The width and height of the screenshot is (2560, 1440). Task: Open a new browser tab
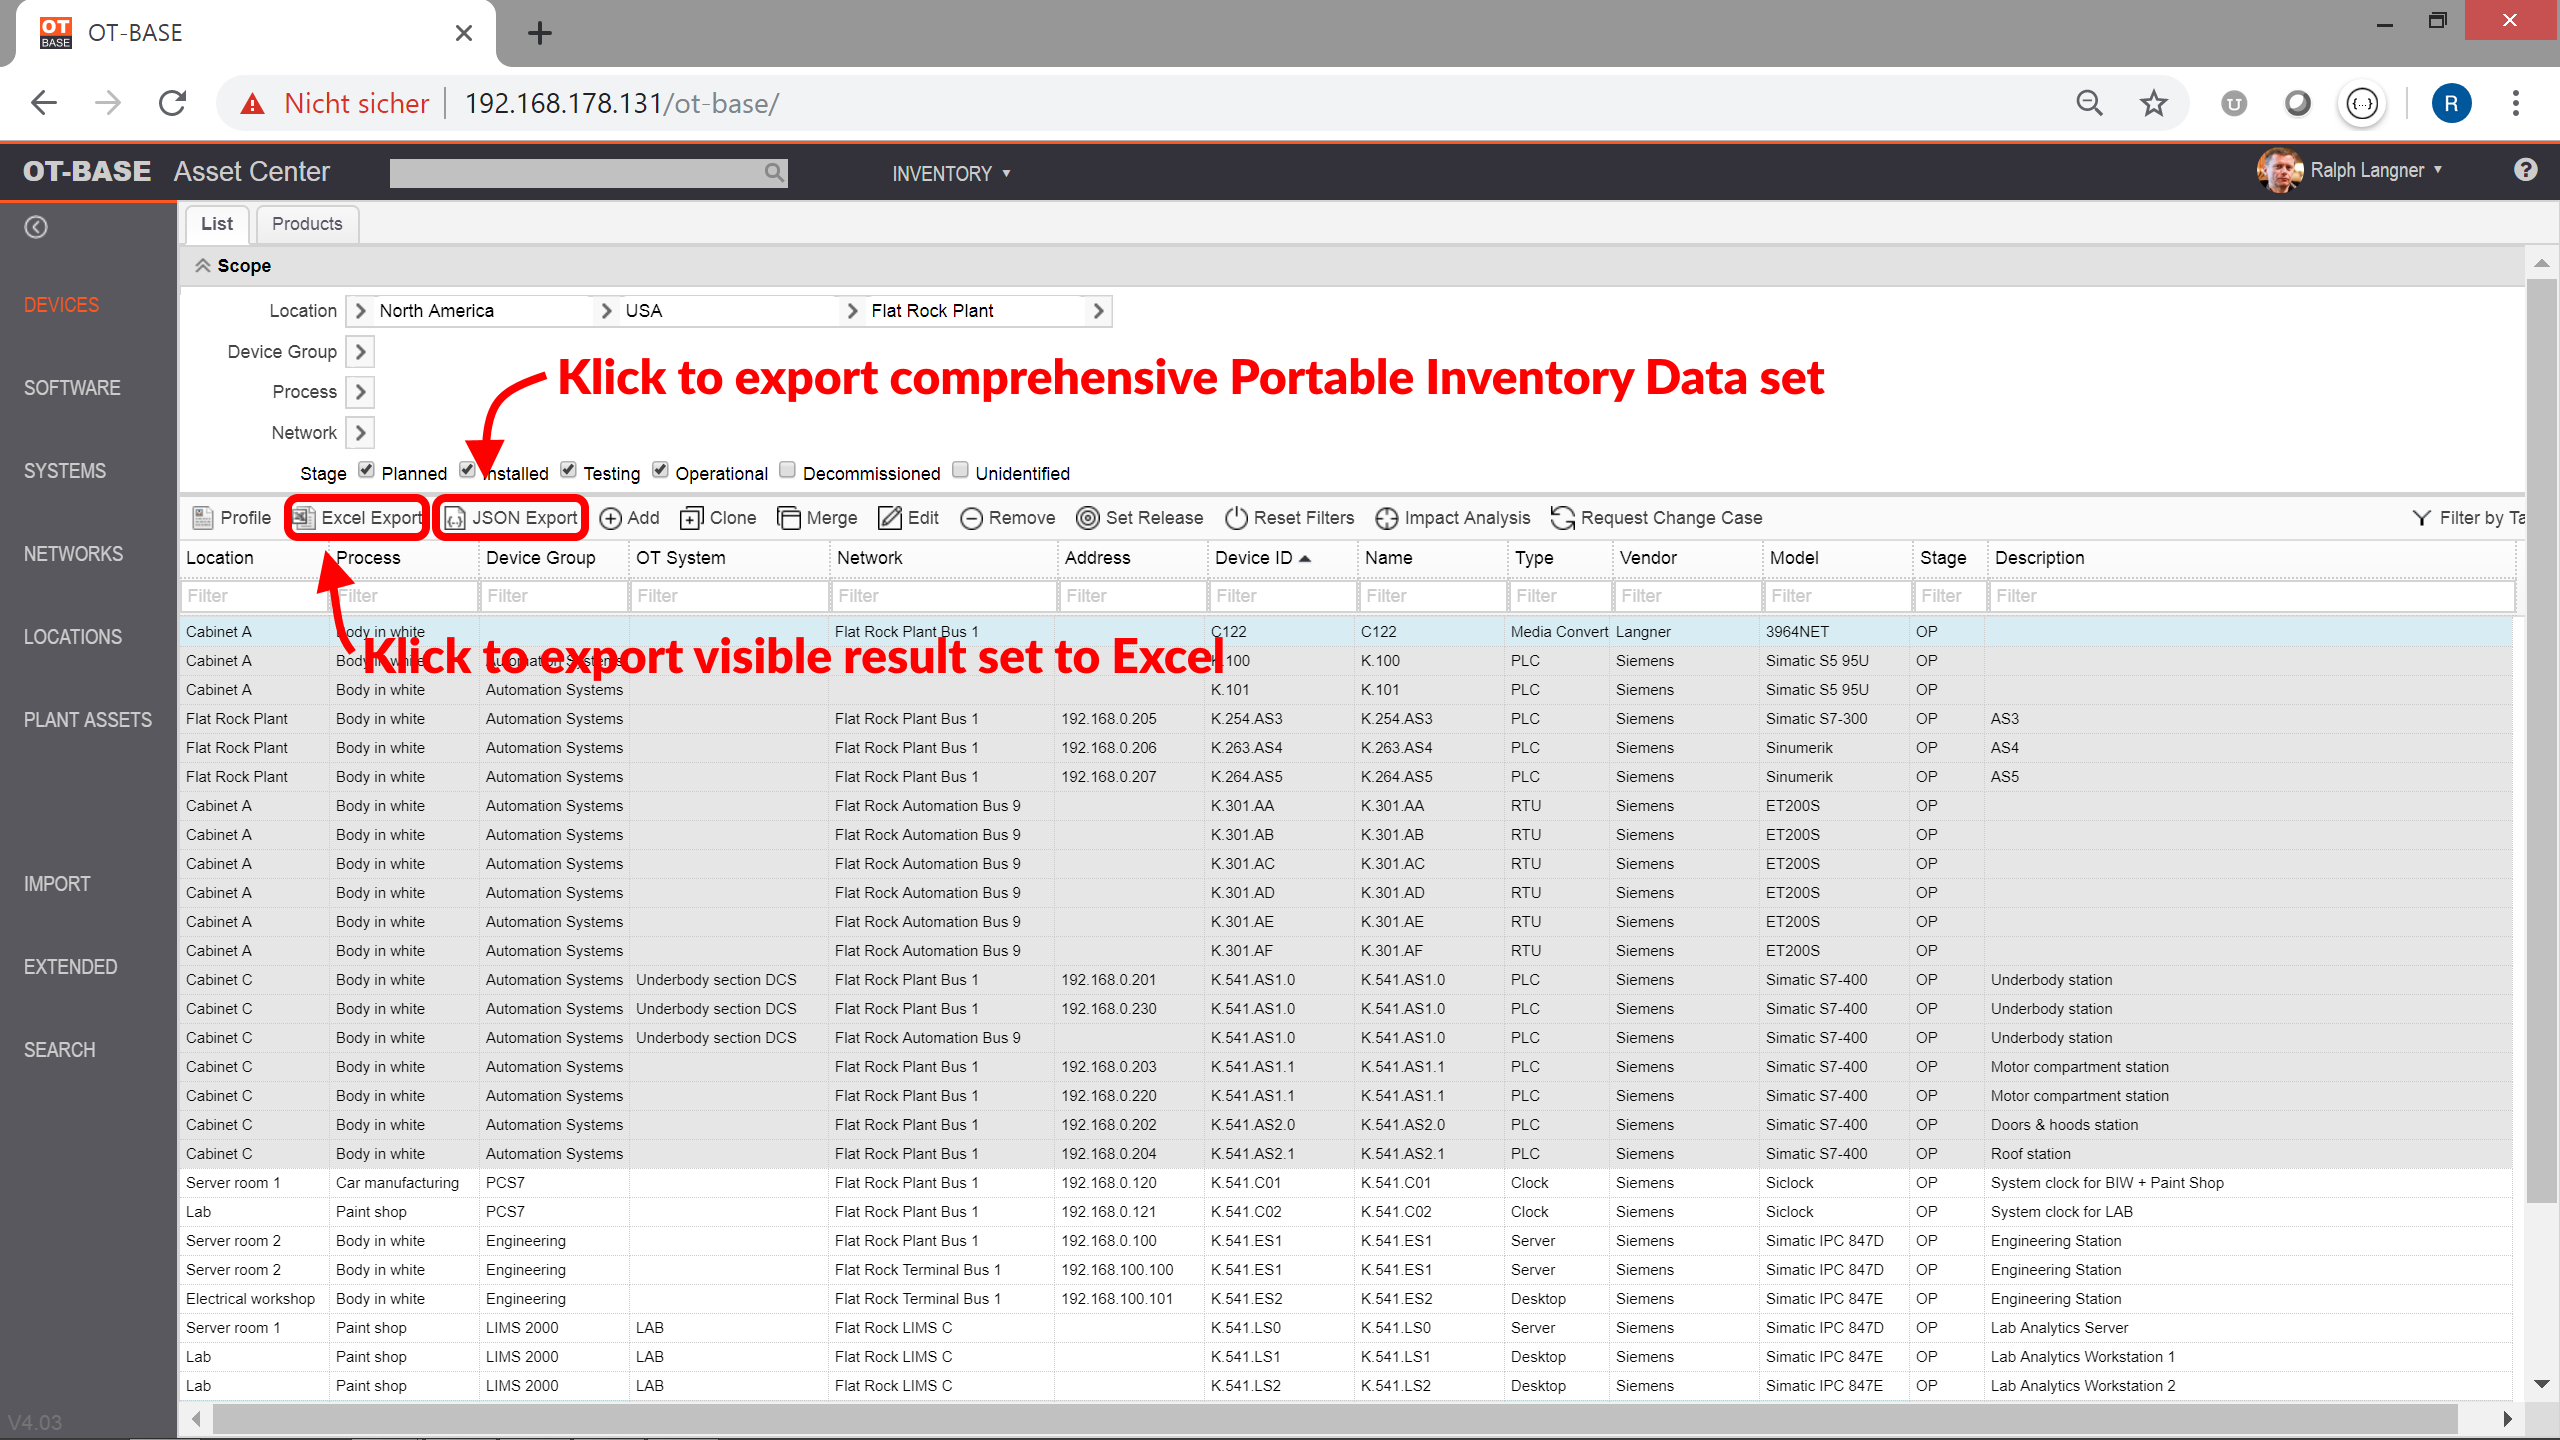point(540,33)
